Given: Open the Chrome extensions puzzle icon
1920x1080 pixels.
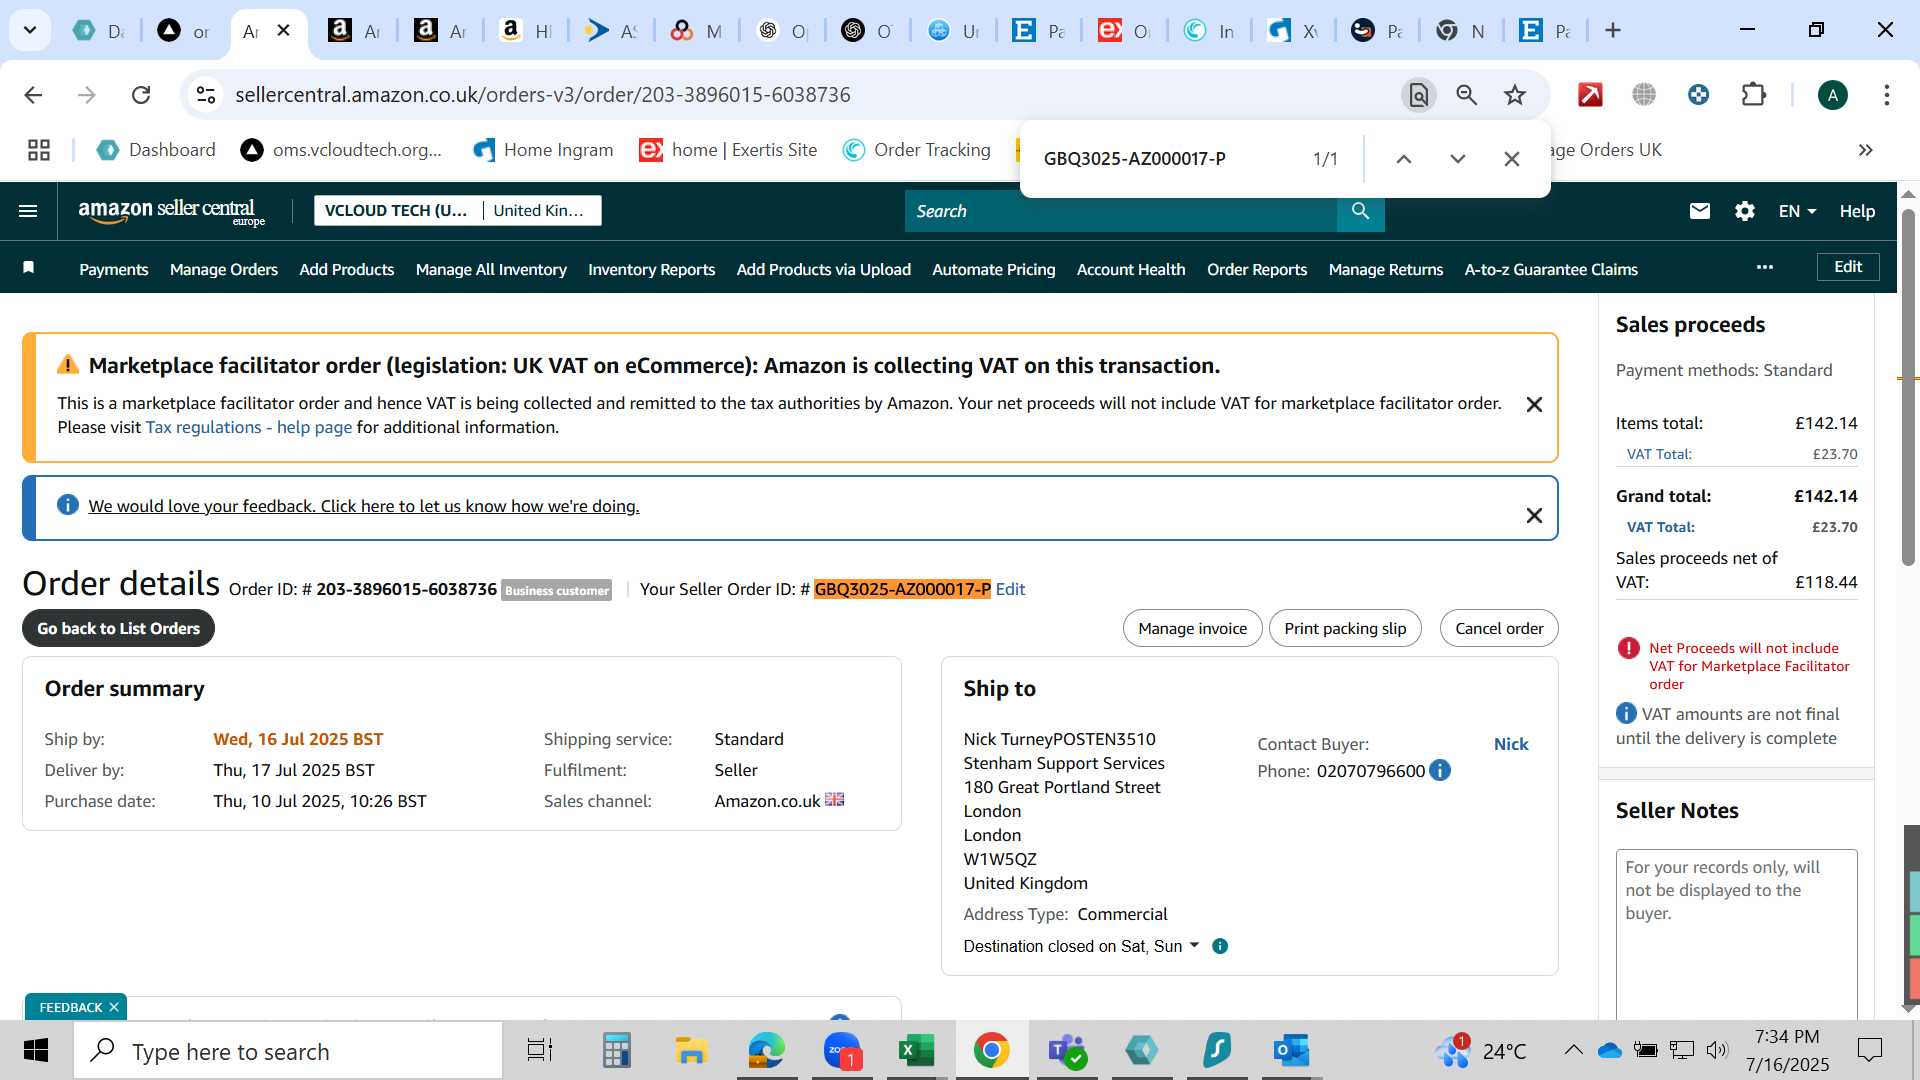Looking at the screenshot, I should tap(1754, 95).
